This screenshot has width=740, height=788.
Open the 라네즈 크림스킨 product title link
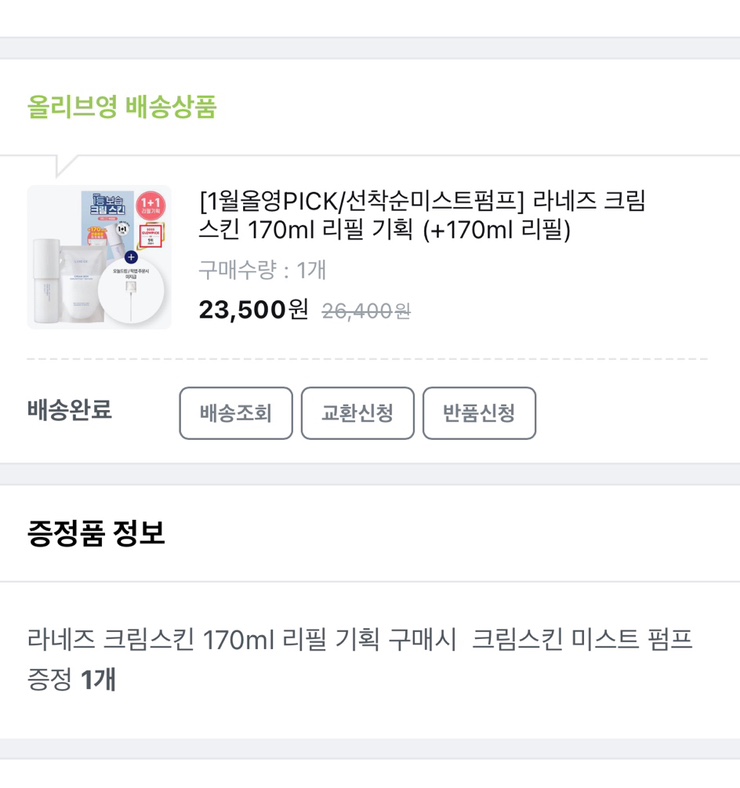[422, 215]
